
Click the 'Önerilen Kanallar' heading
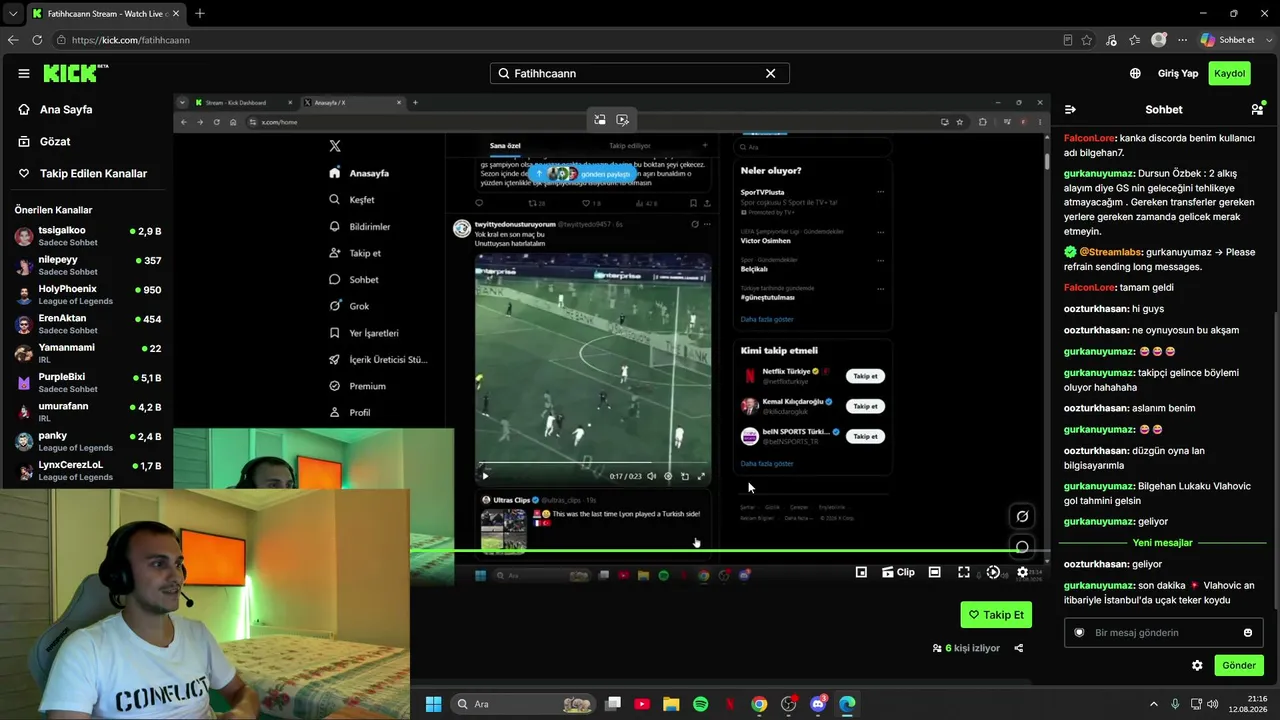(53, 210)
